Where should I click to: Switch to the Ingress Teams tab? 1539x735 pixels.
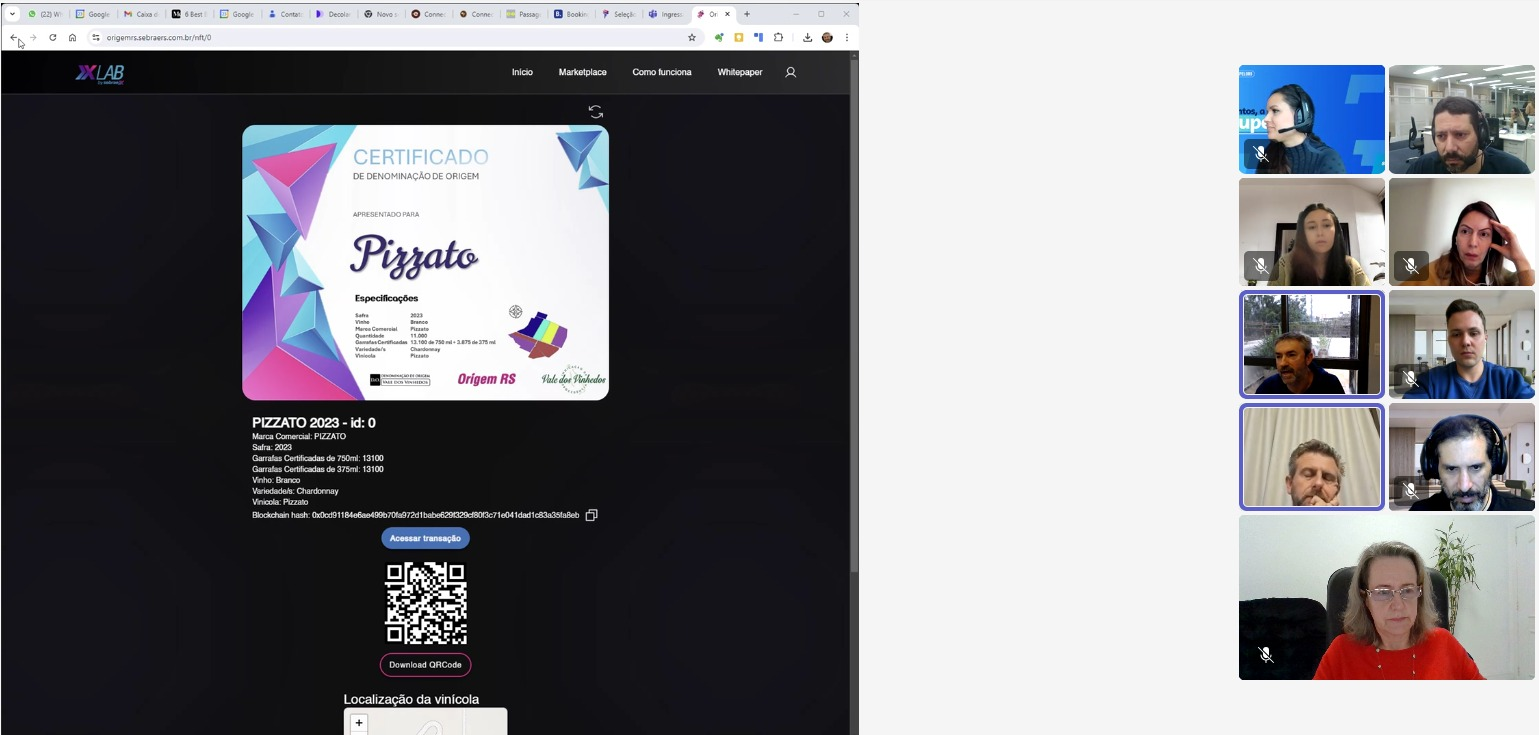pyautogui.click(x=667, y=14)
